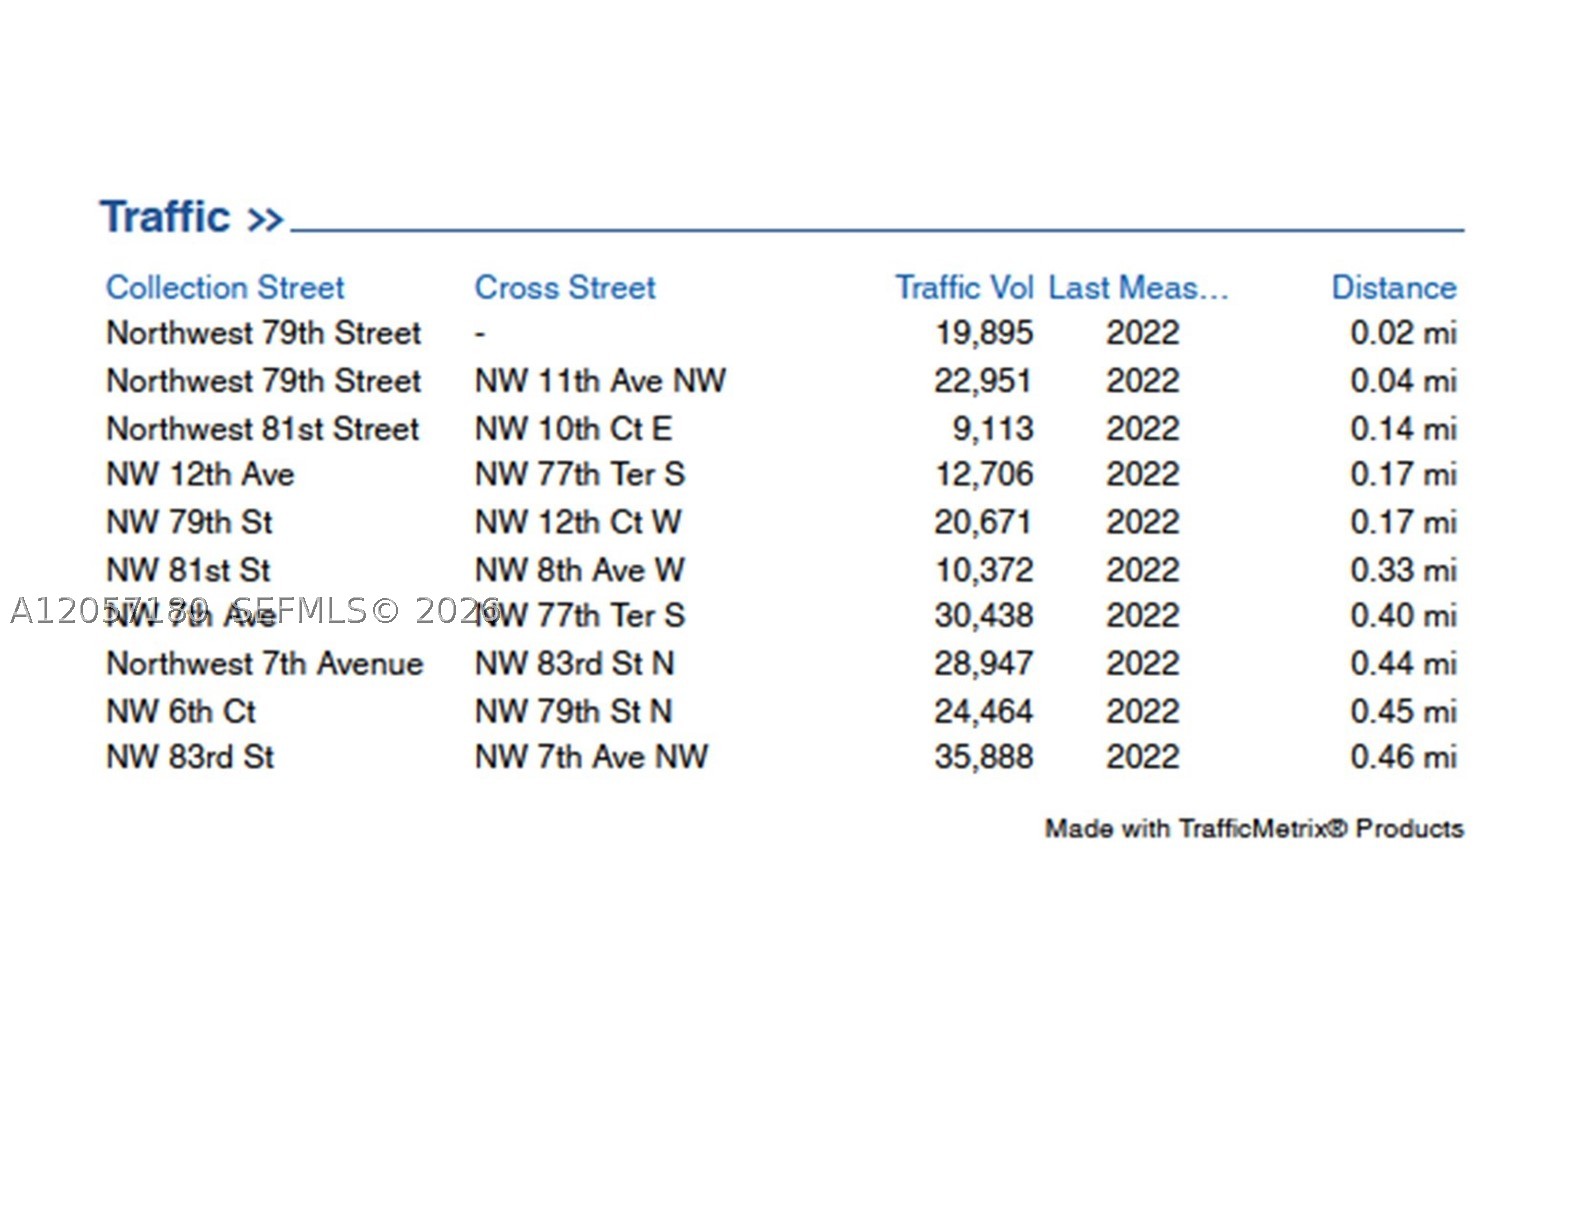Image resolution: width=1576 pixels, height=1217 pixels.
Task: Click the Made with TrafficMetrix Products text
Action: [x=1254, y=829]
